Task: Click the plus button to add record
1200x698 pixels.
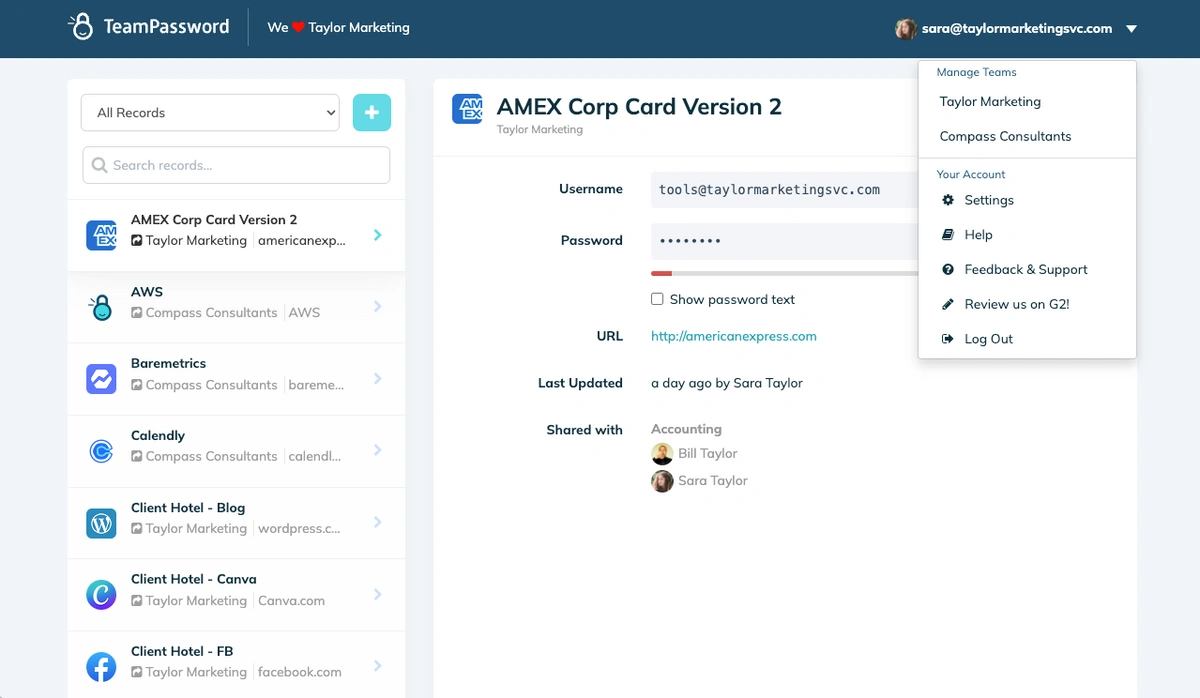Action: click(372, 113)
